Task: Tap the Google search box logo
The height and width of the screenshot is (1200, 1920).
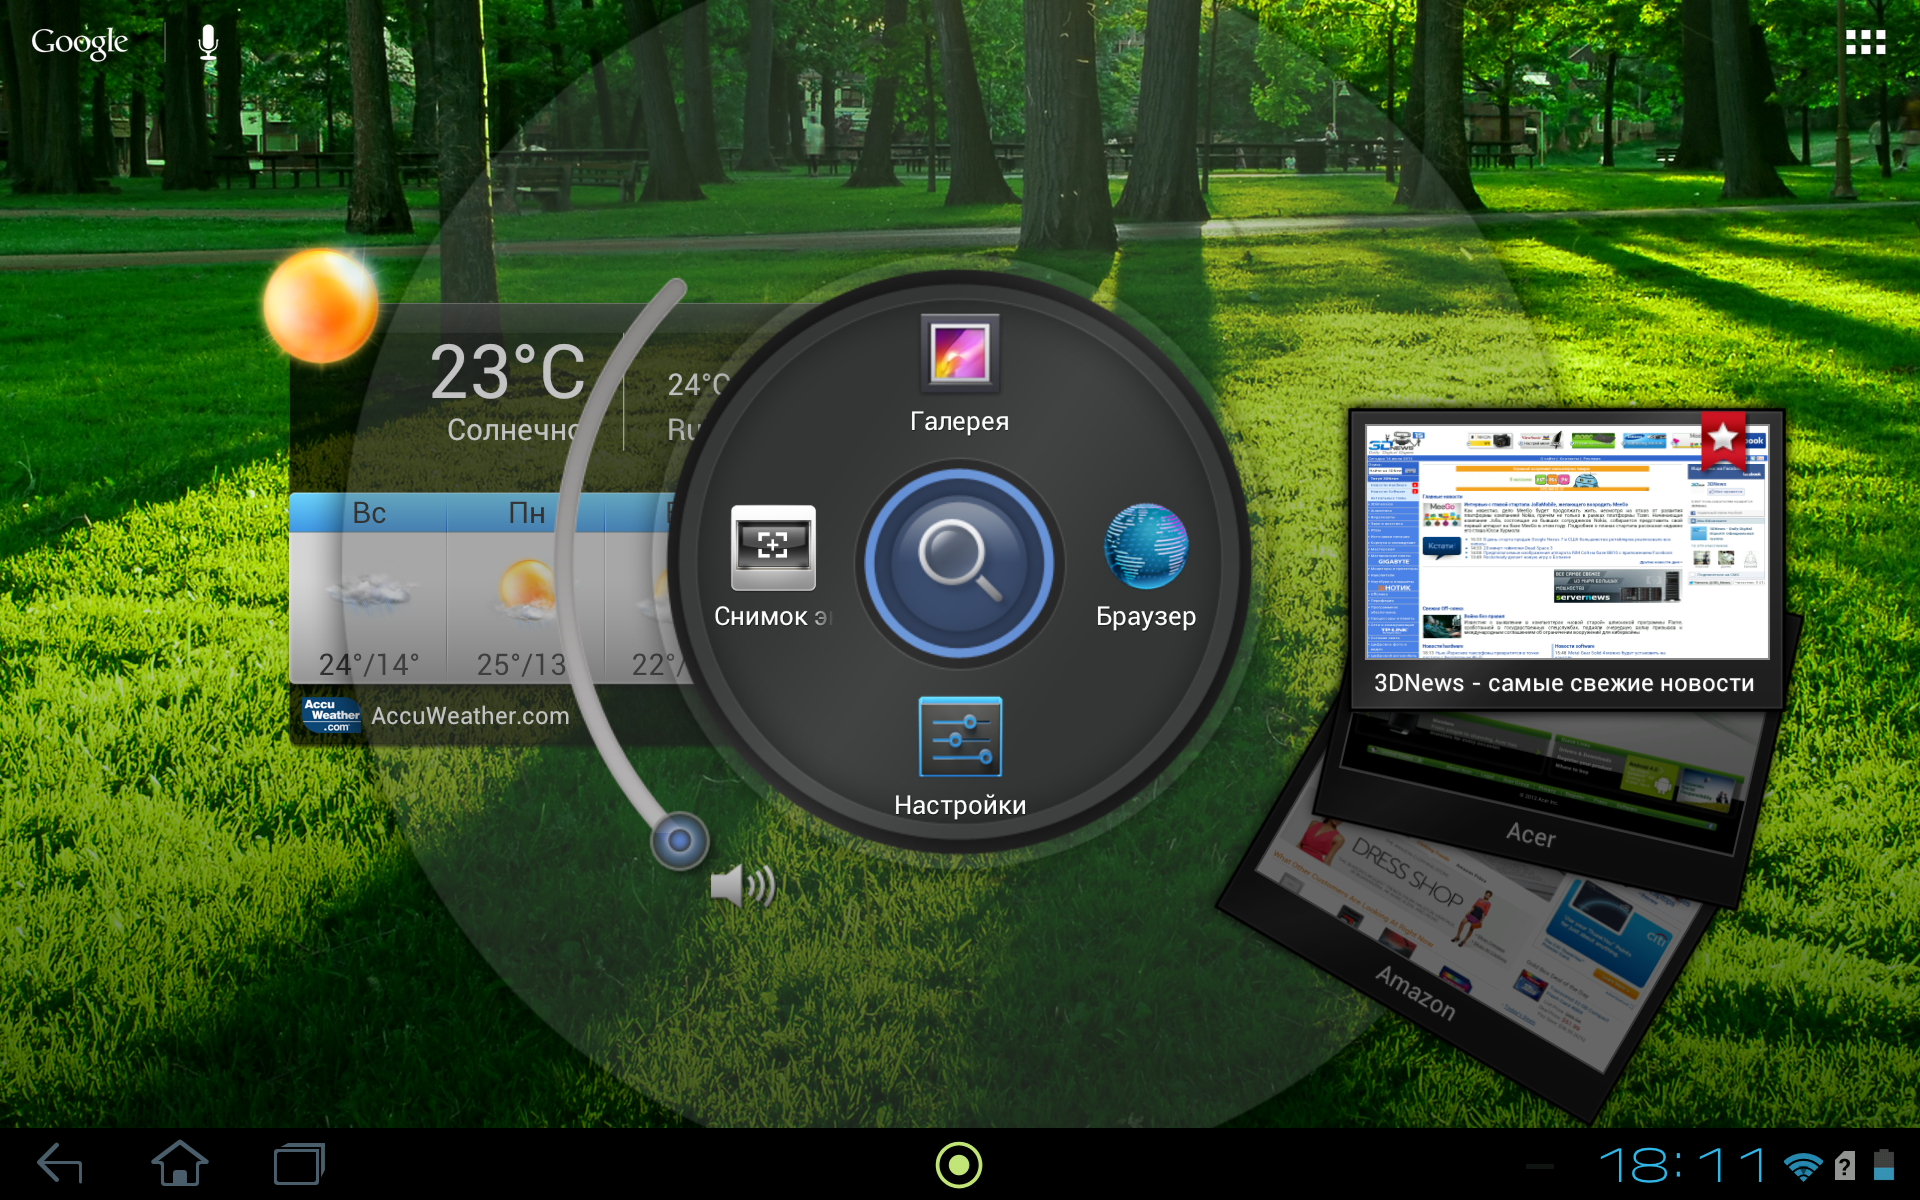Action: 80,42
